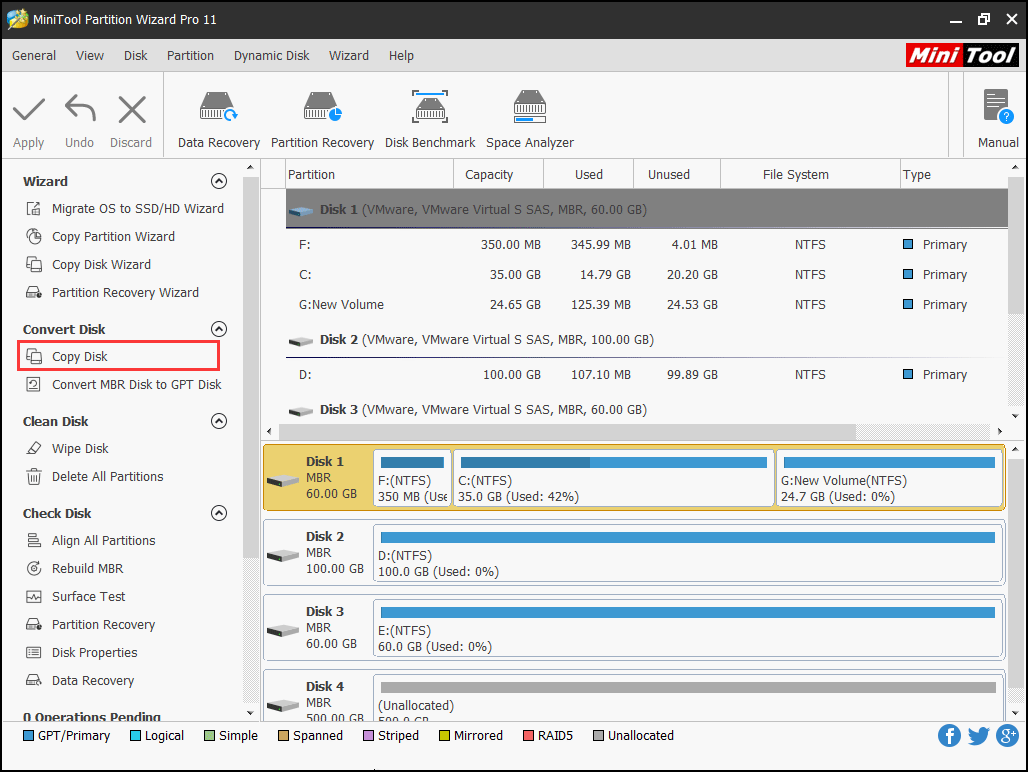Start the Copy Disk Wizard

point(89,265)
